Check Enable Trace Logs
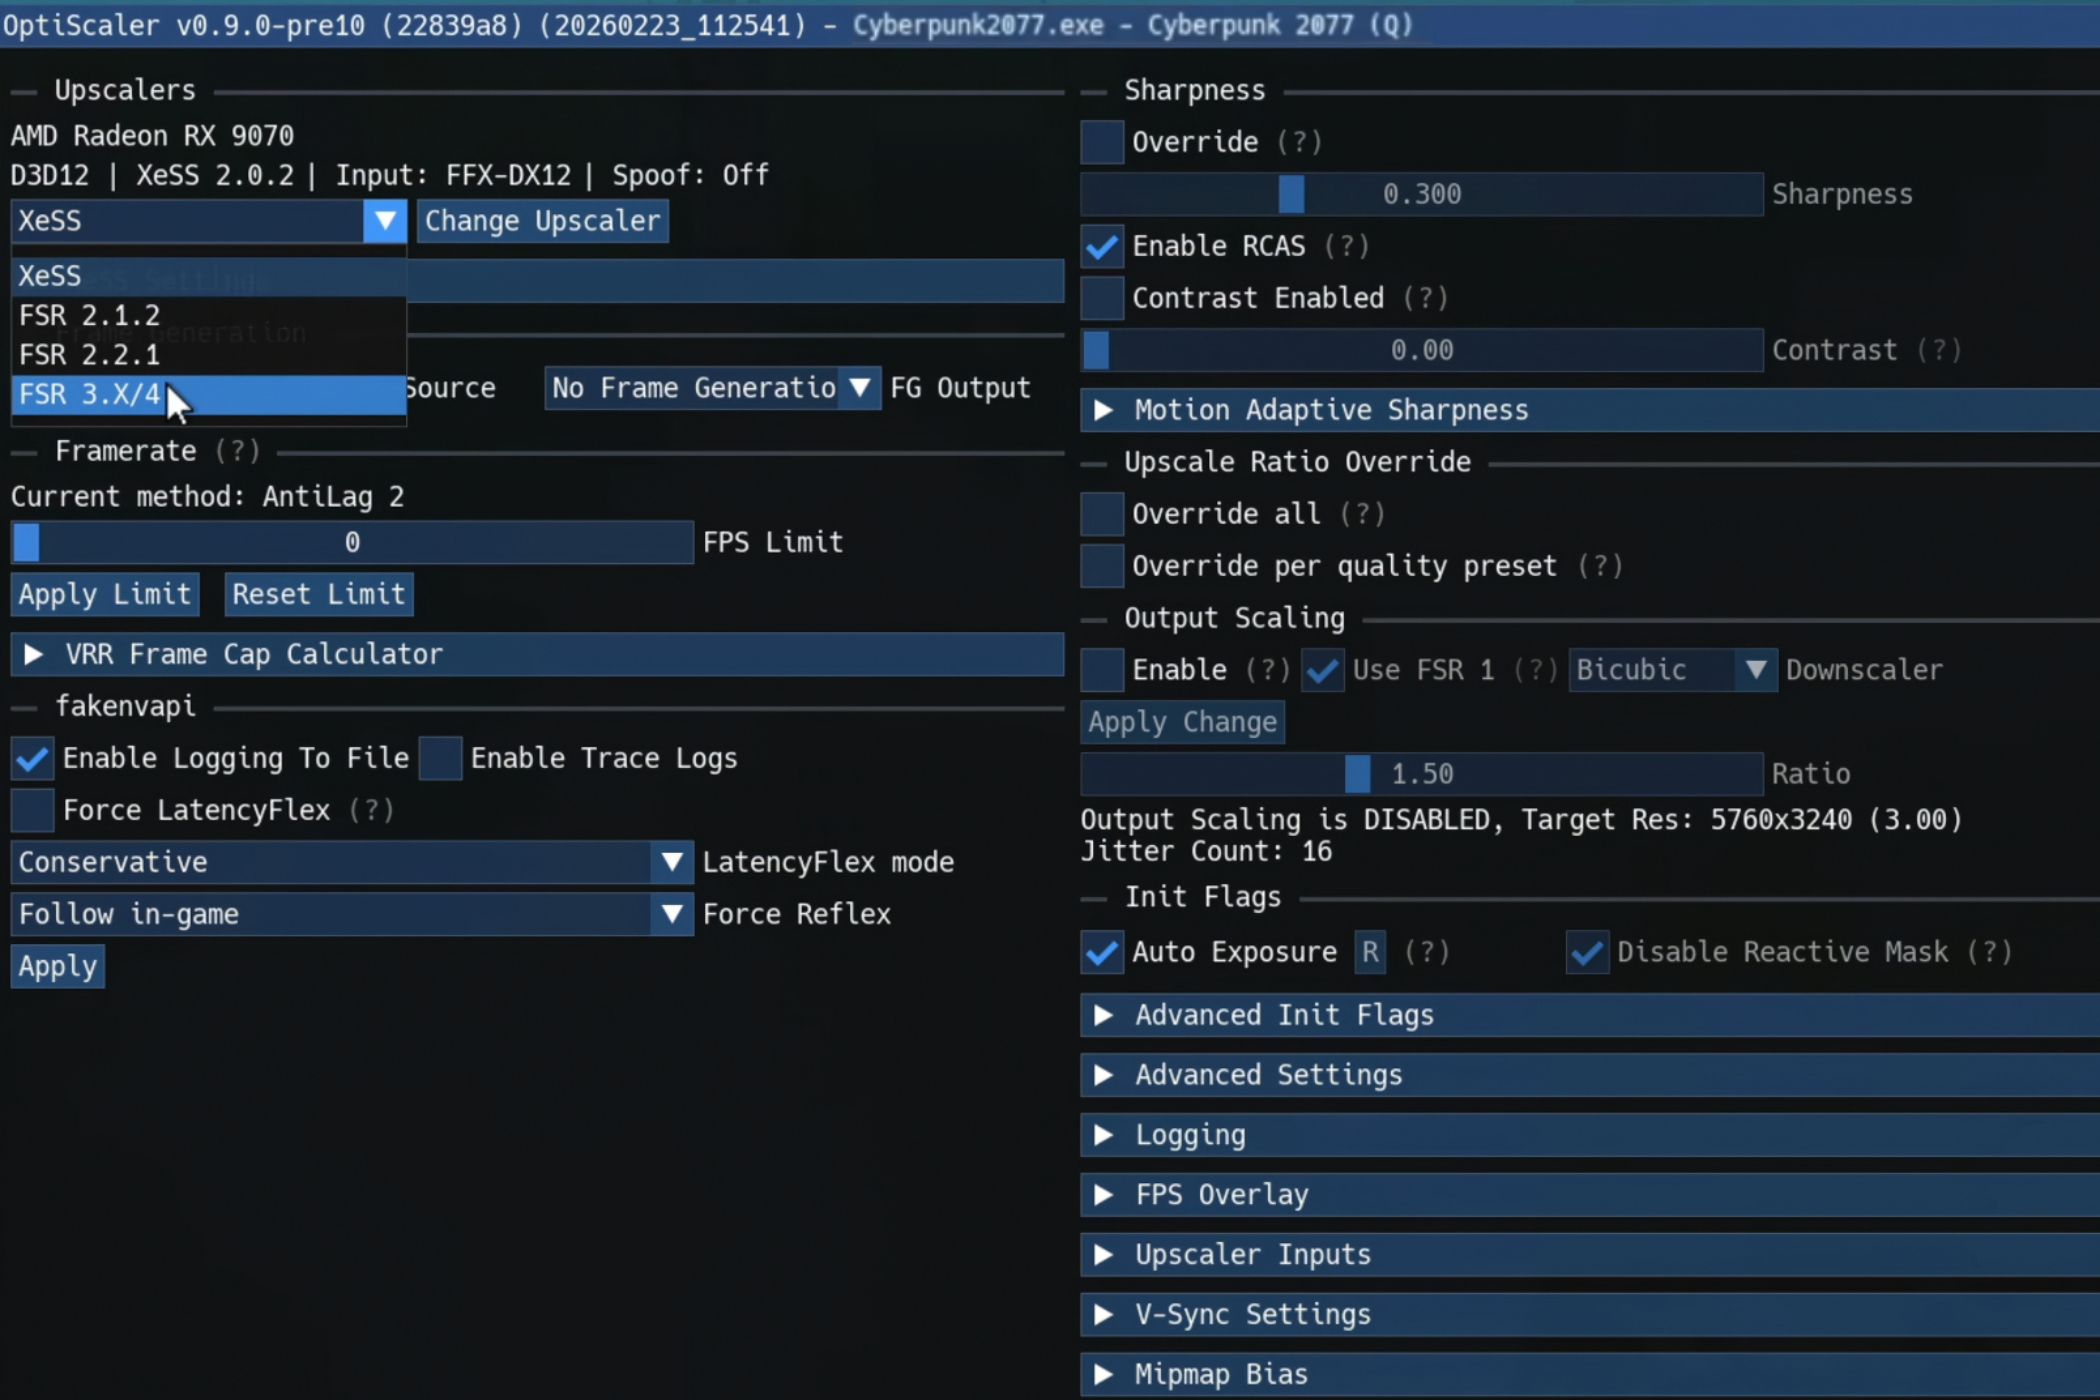2100x1400 pixels. pos(440,758)
